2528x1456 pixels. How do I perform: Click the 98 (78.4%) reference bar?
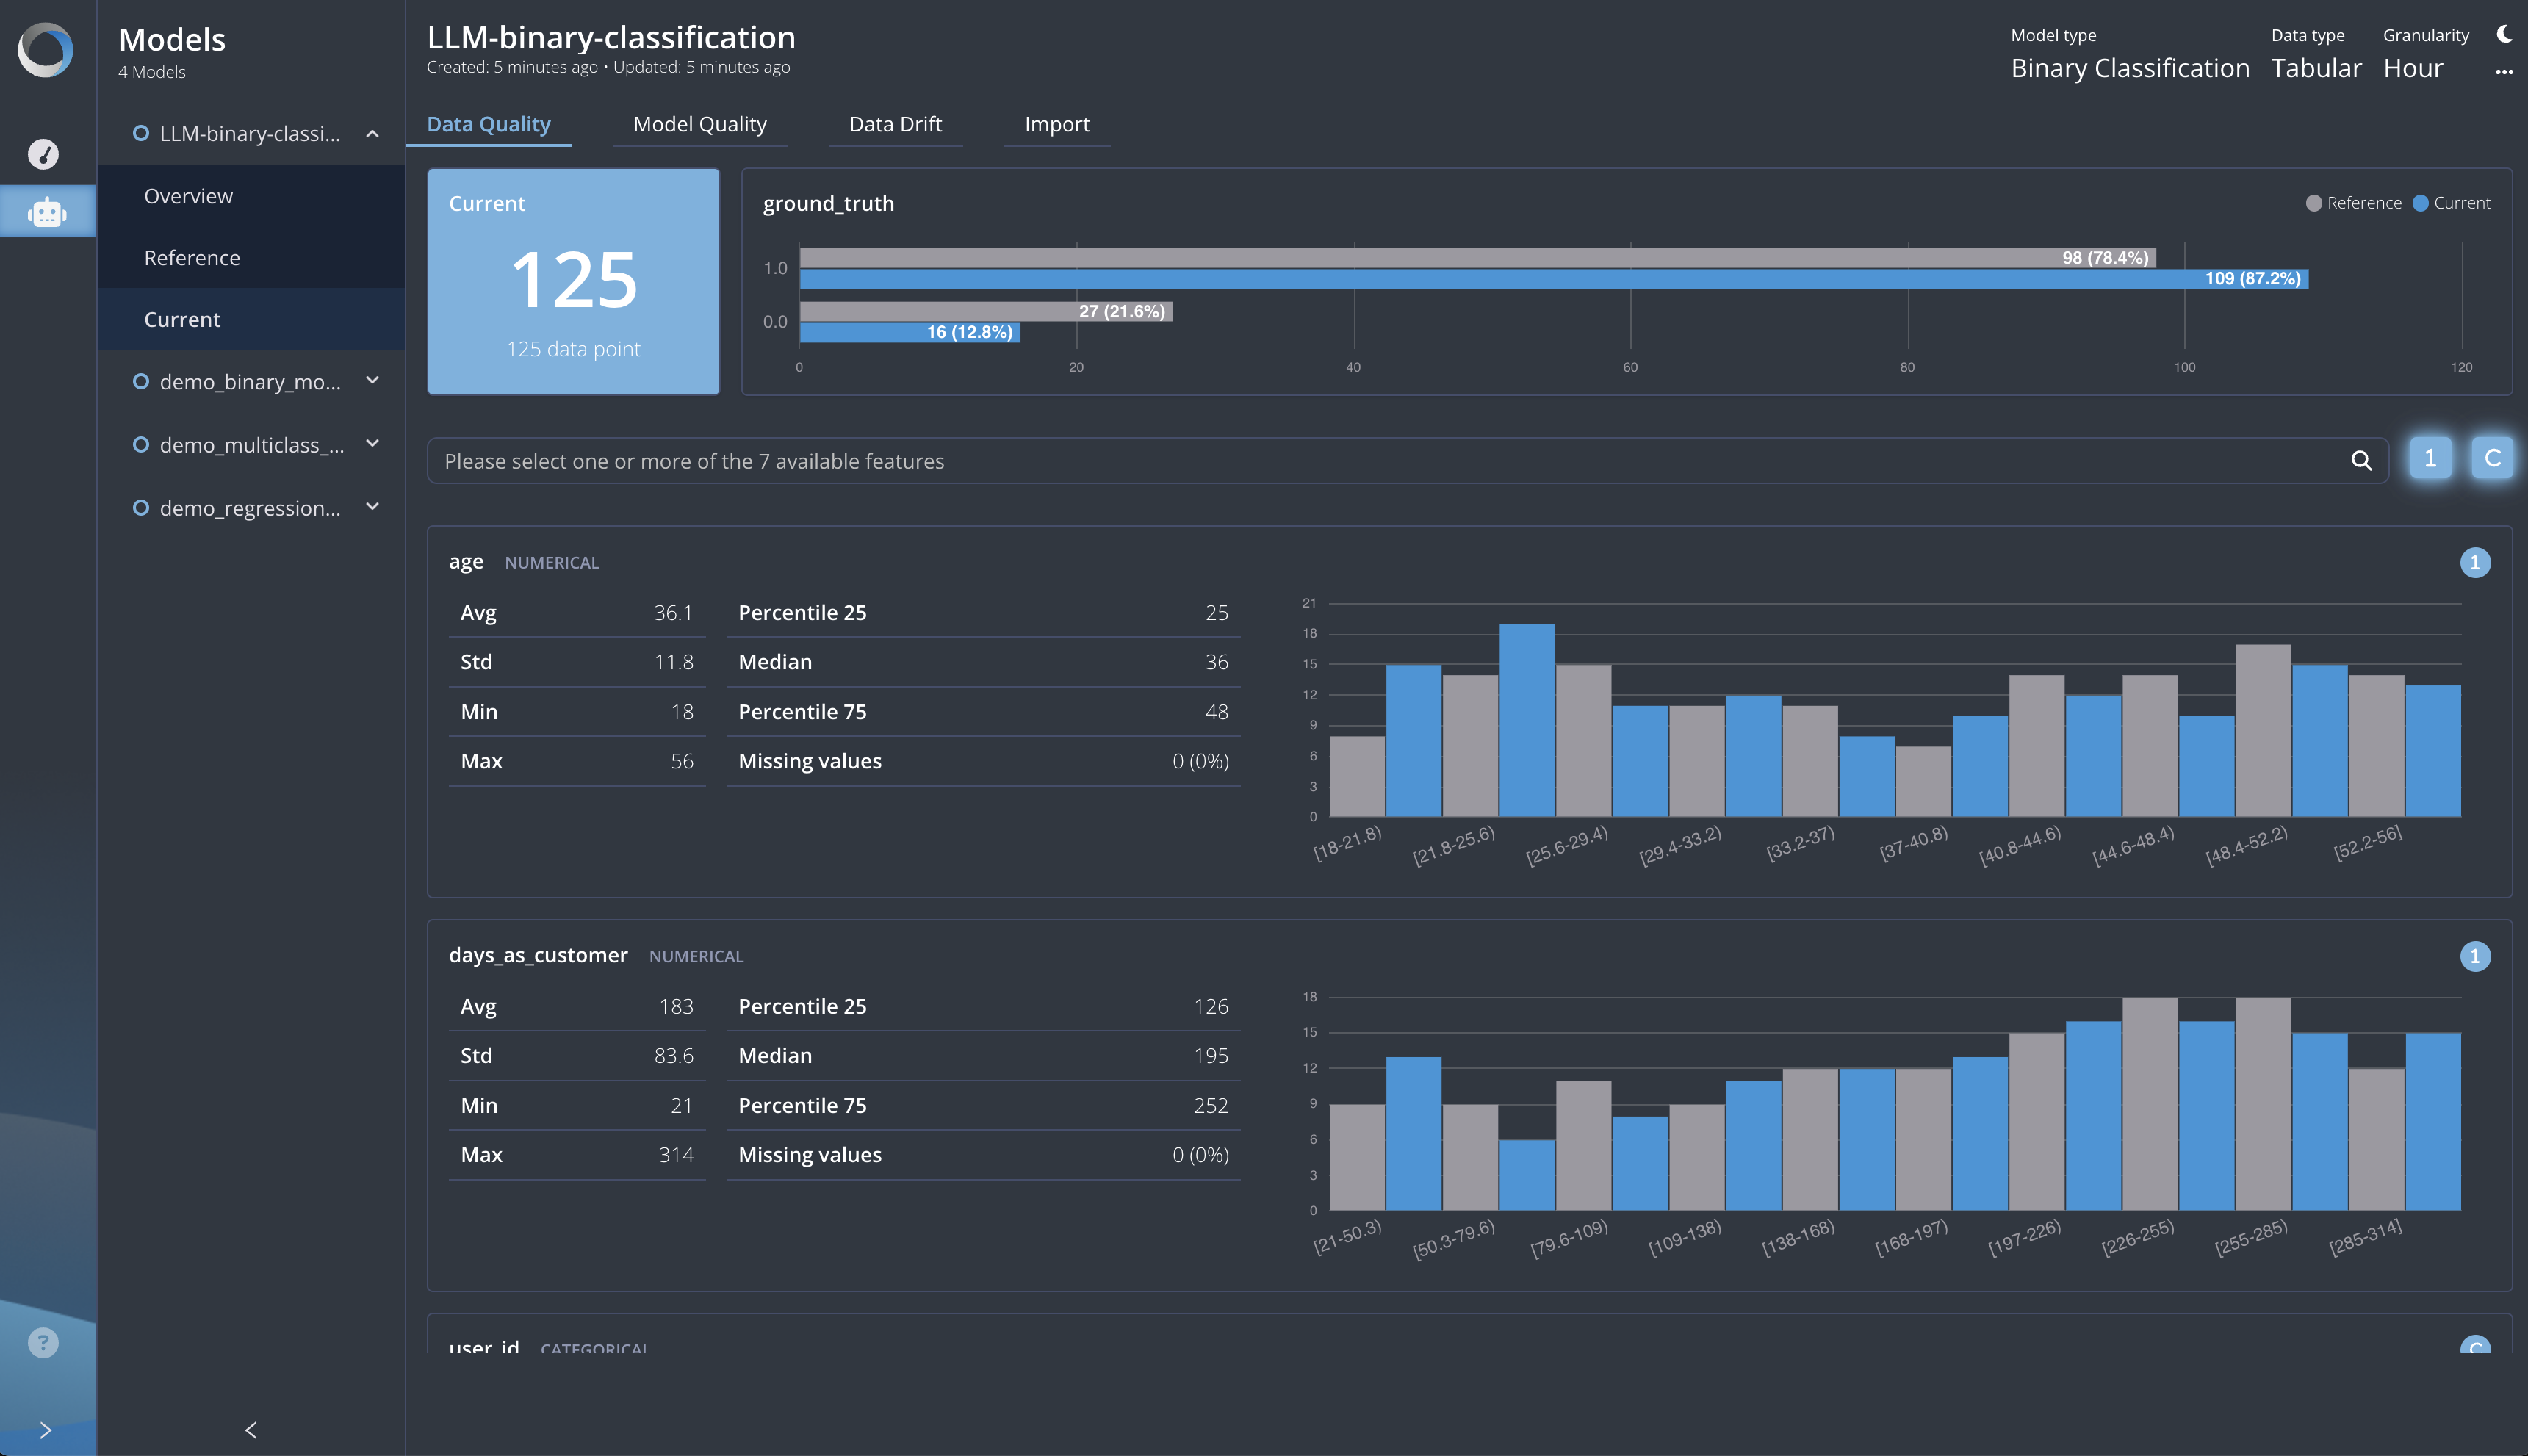1478,258
